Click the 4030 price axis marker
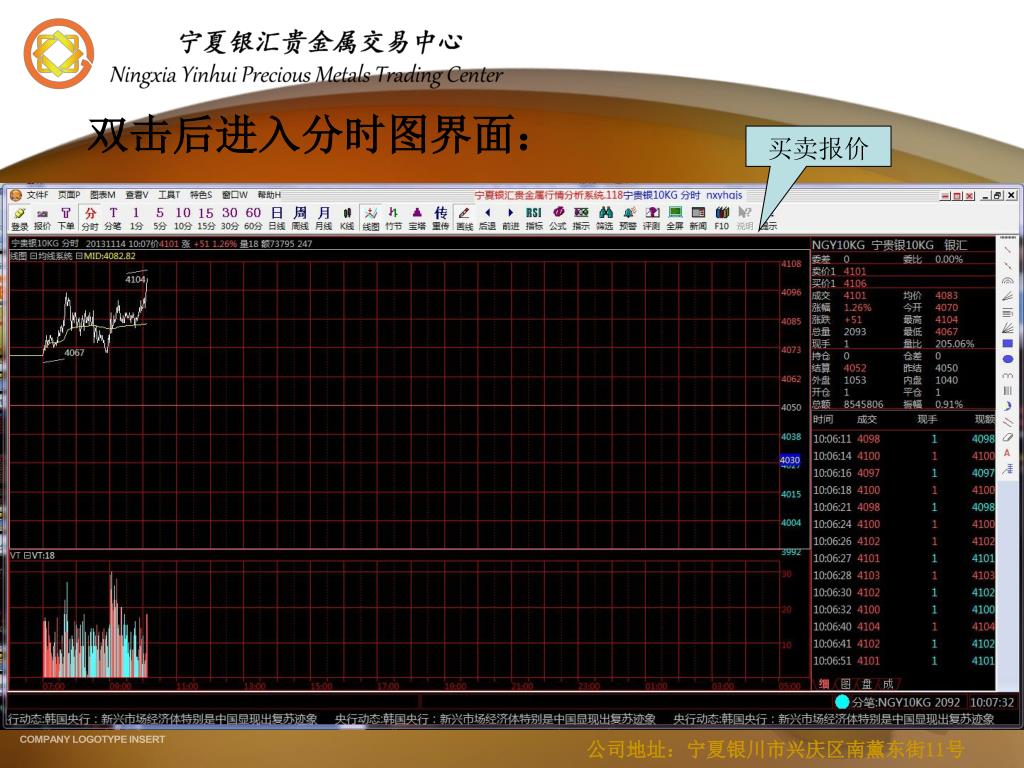This screenshot has height=768, width=1024. coord(790,460)
